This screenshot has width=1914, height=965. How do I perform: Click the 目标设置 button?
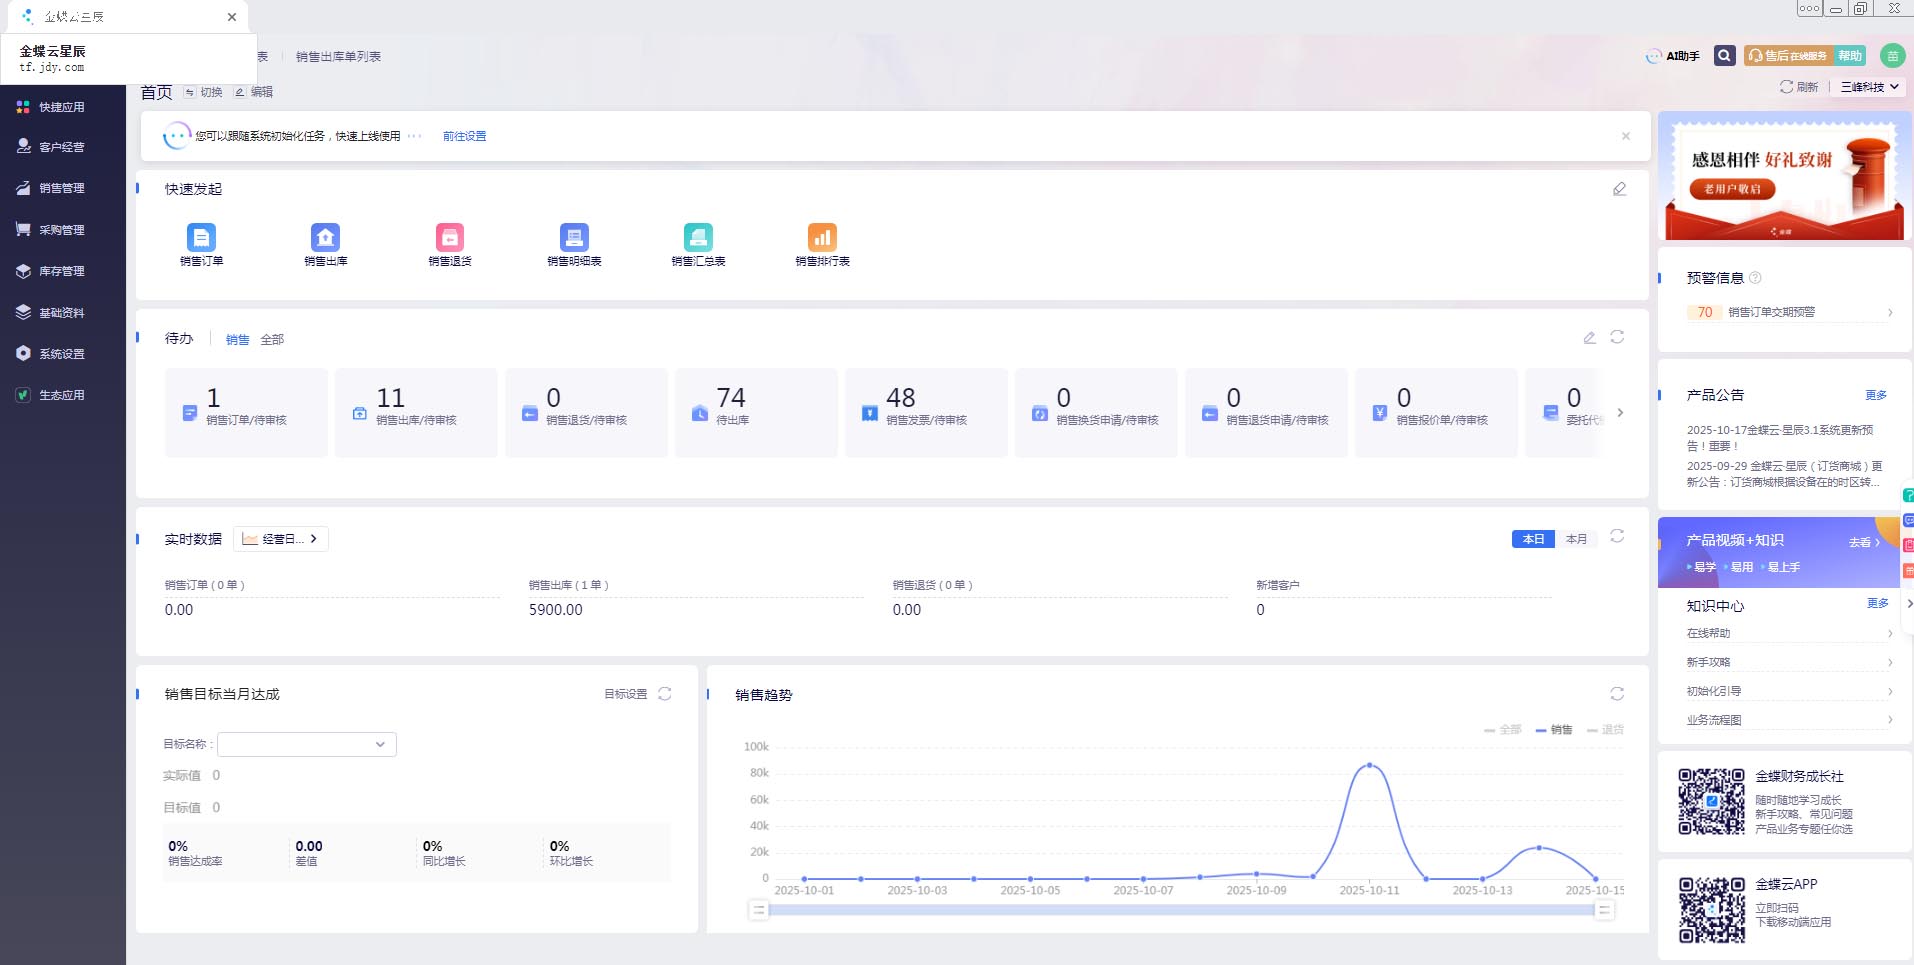pyautogui.click(x=625, y=694)
